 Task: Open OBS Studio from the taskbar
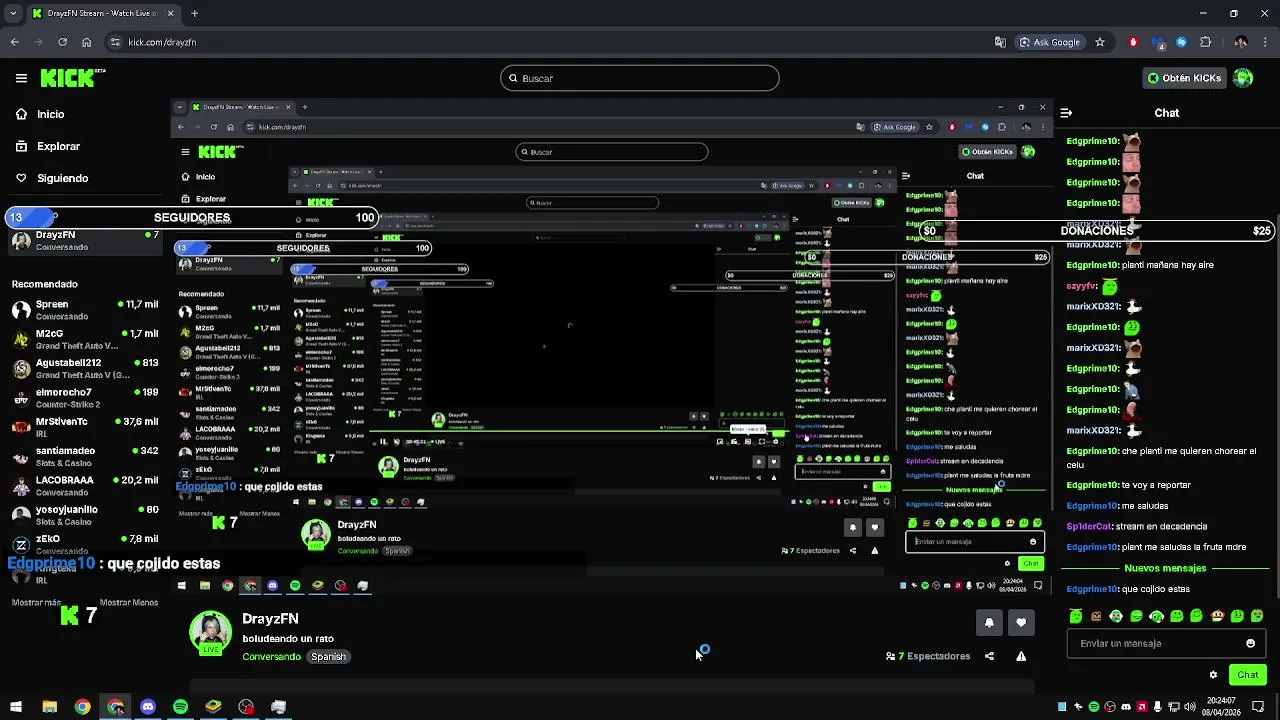click(x=246, y=707)
